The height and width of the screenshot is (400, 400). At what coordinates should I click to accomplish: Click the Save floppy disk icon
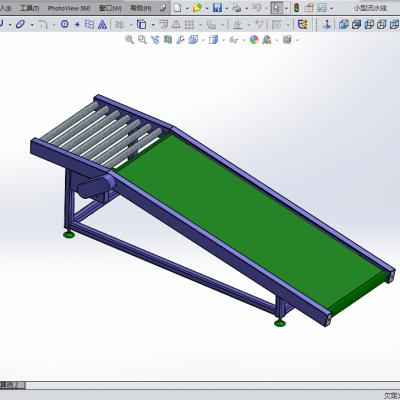coord(217,8)
